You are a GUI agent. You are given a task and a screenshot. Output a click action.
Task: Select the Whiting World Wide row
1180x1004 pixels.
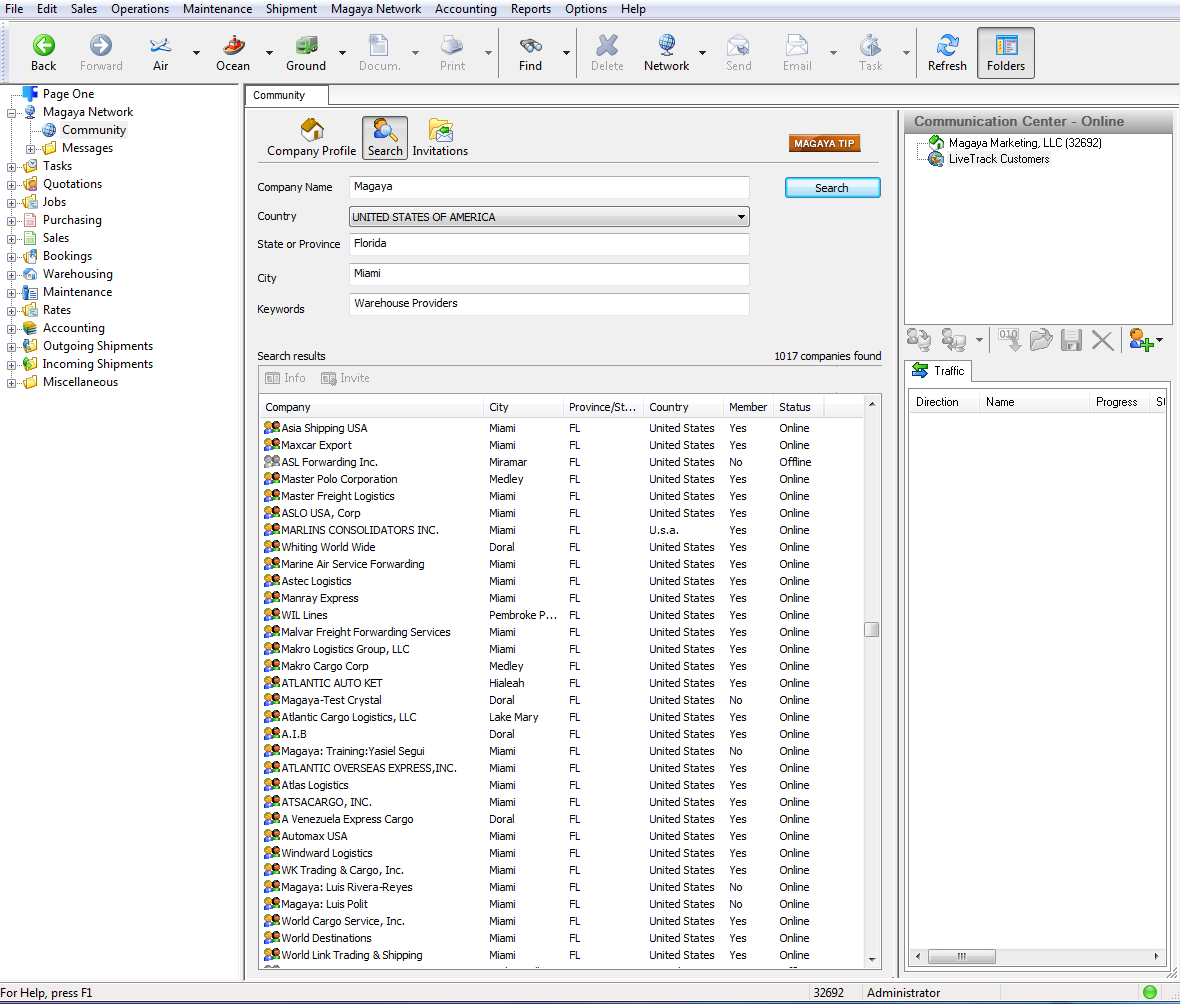pyautogui.click(x=561, y=547)
